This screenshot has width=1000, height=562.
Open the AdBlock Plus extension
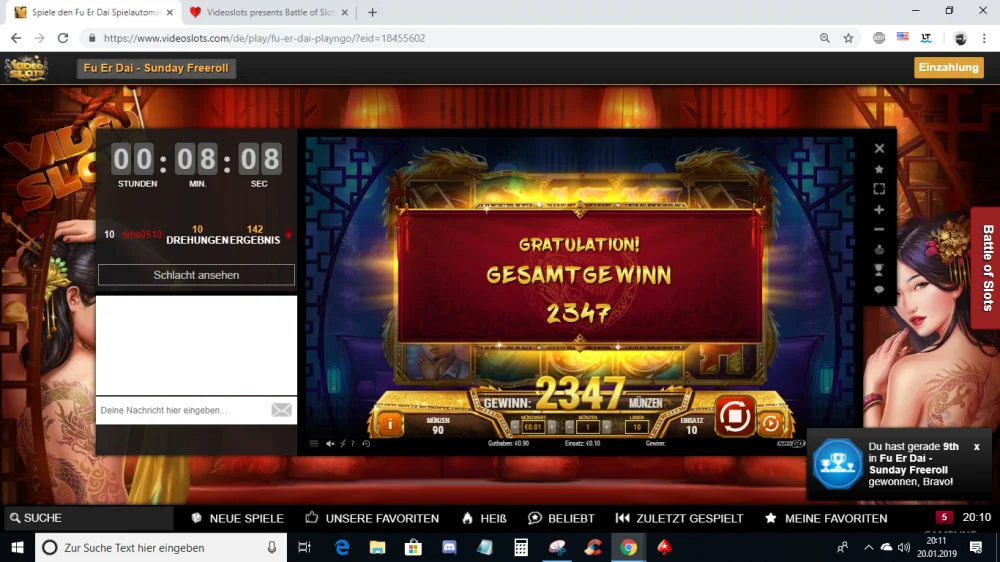pos(879,38)
